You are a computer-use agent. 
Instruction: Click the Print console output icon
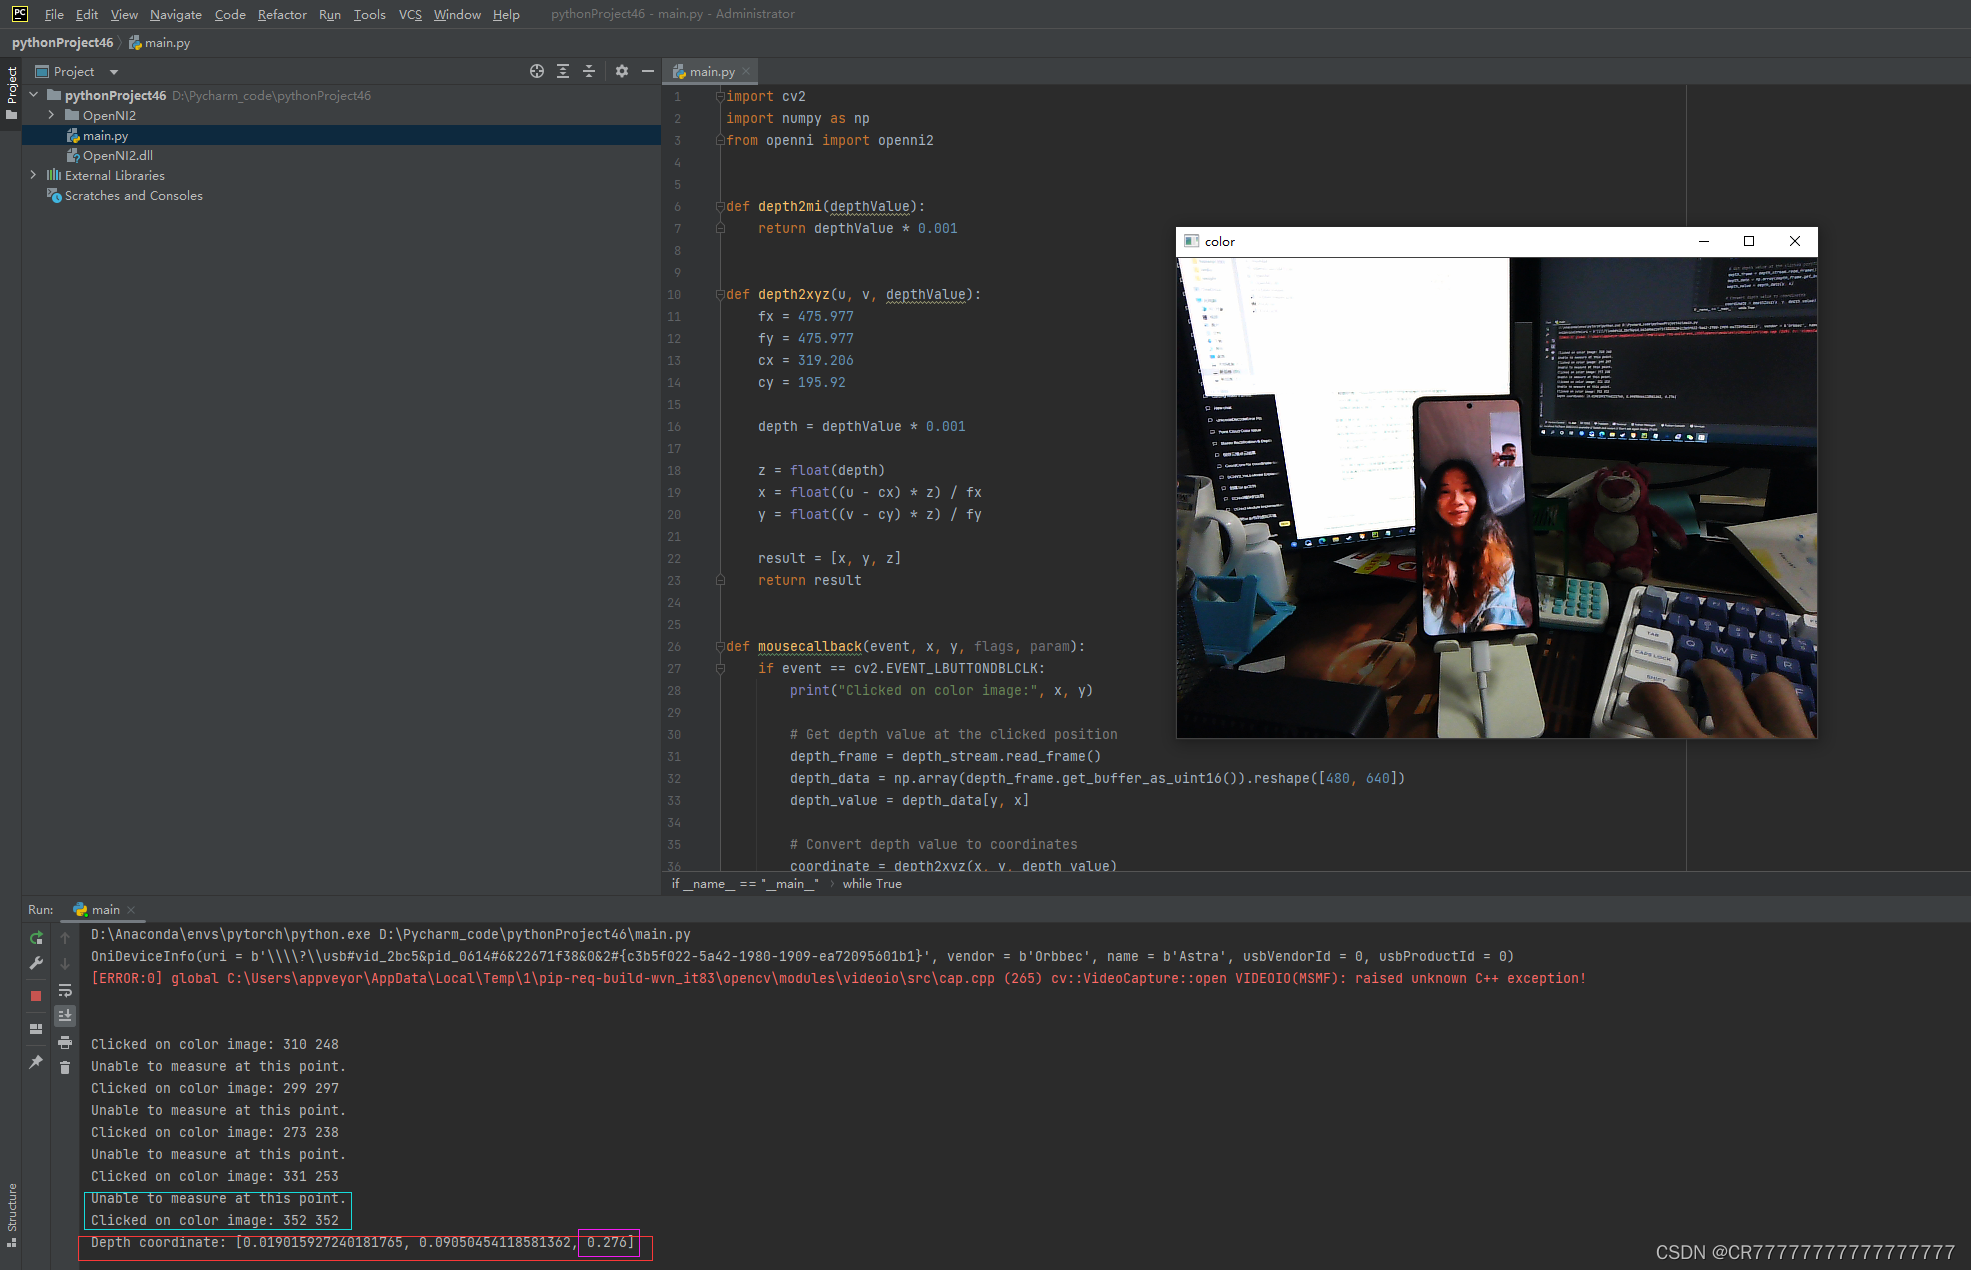pos(65,1042)
